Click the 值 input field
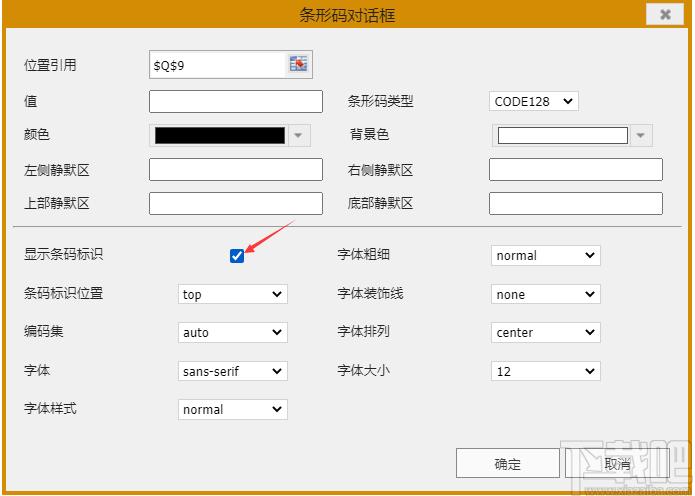This screenshot has width=695, height=496. pyautogui.click(x=236, y=102)
